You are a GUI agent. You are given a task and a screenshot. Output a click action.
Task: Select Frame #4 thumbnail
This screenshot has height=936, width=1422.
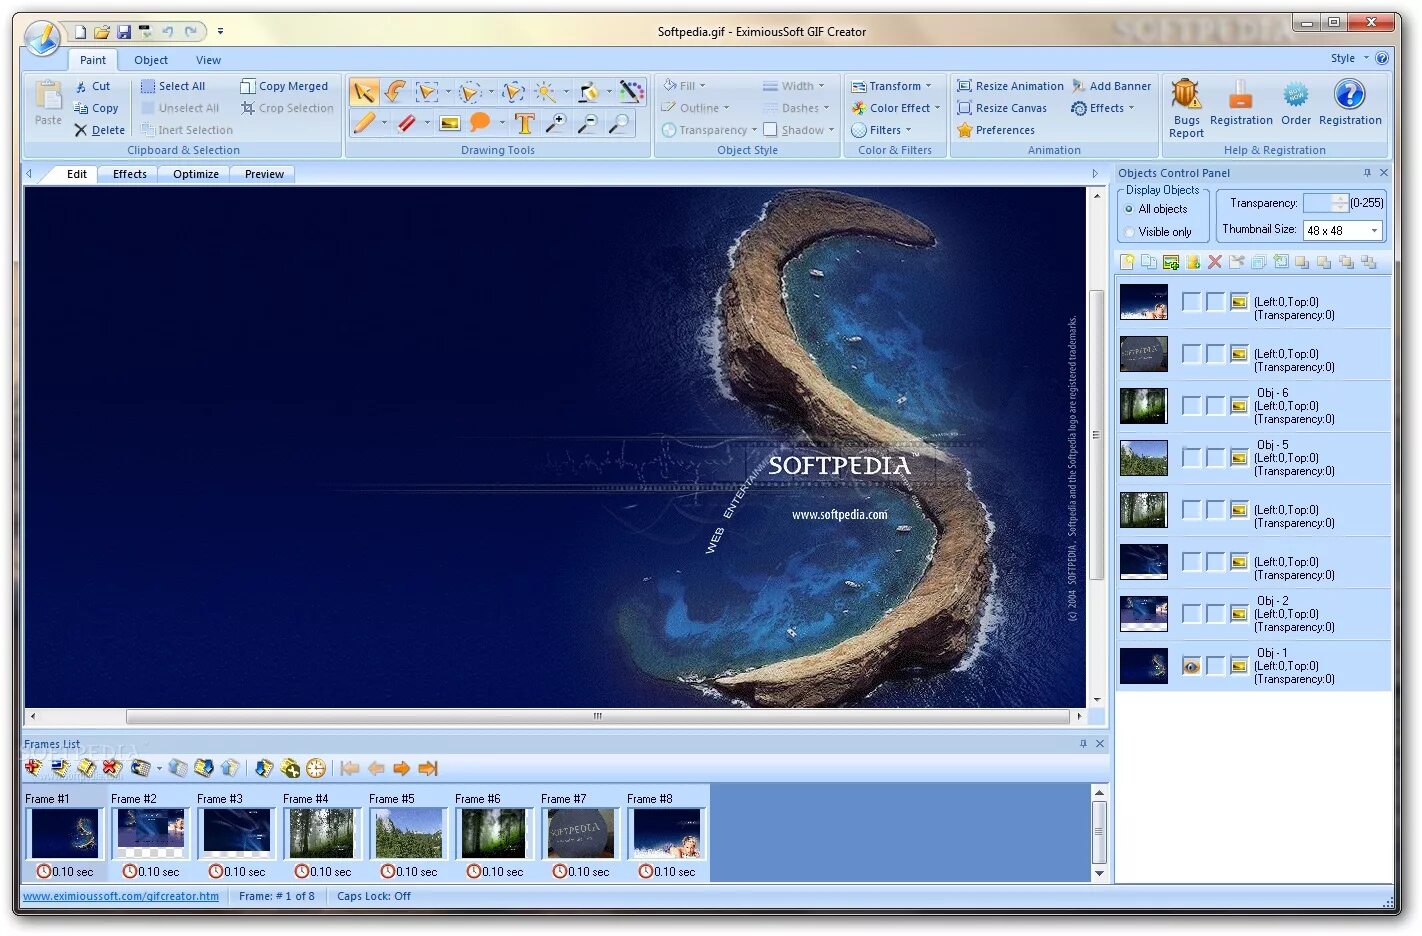tap(321, 833)
